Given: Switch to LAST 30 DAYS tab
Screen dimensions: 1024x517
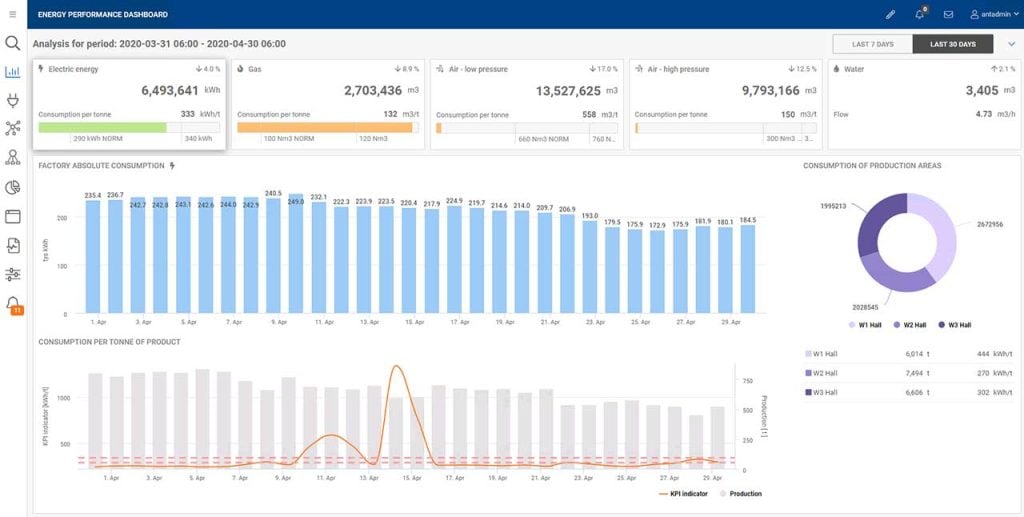Looking at the screenshot, I should point(953,44).
